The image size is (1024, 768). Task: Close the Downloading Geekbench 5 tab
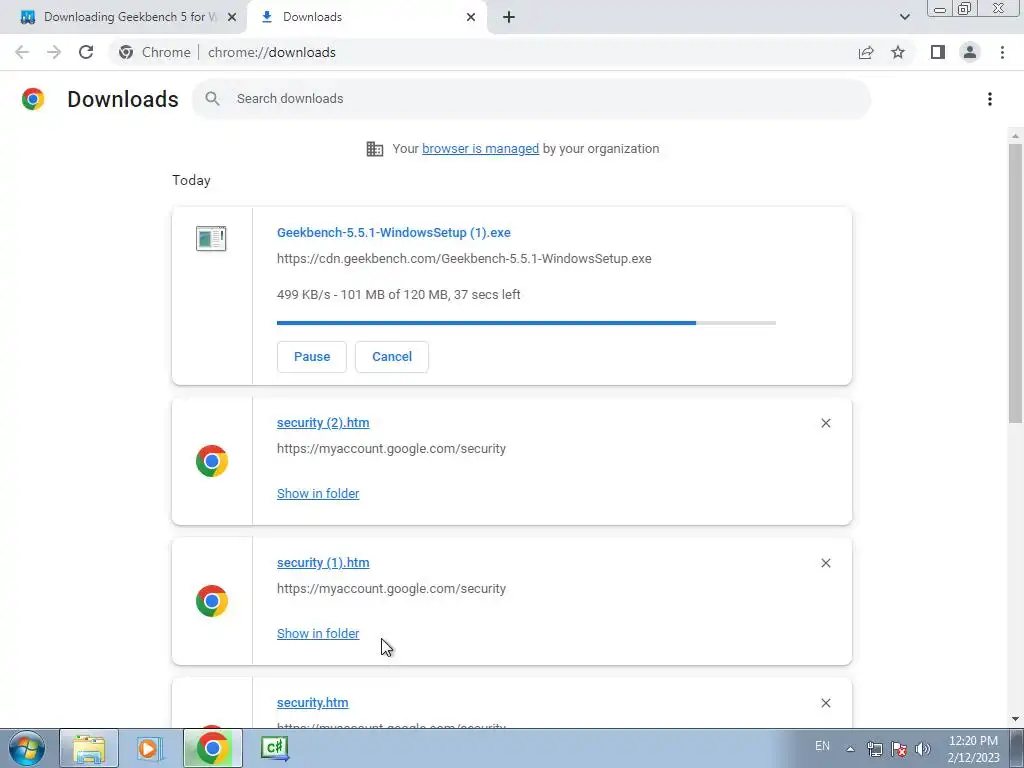click(x=232, y=17)
